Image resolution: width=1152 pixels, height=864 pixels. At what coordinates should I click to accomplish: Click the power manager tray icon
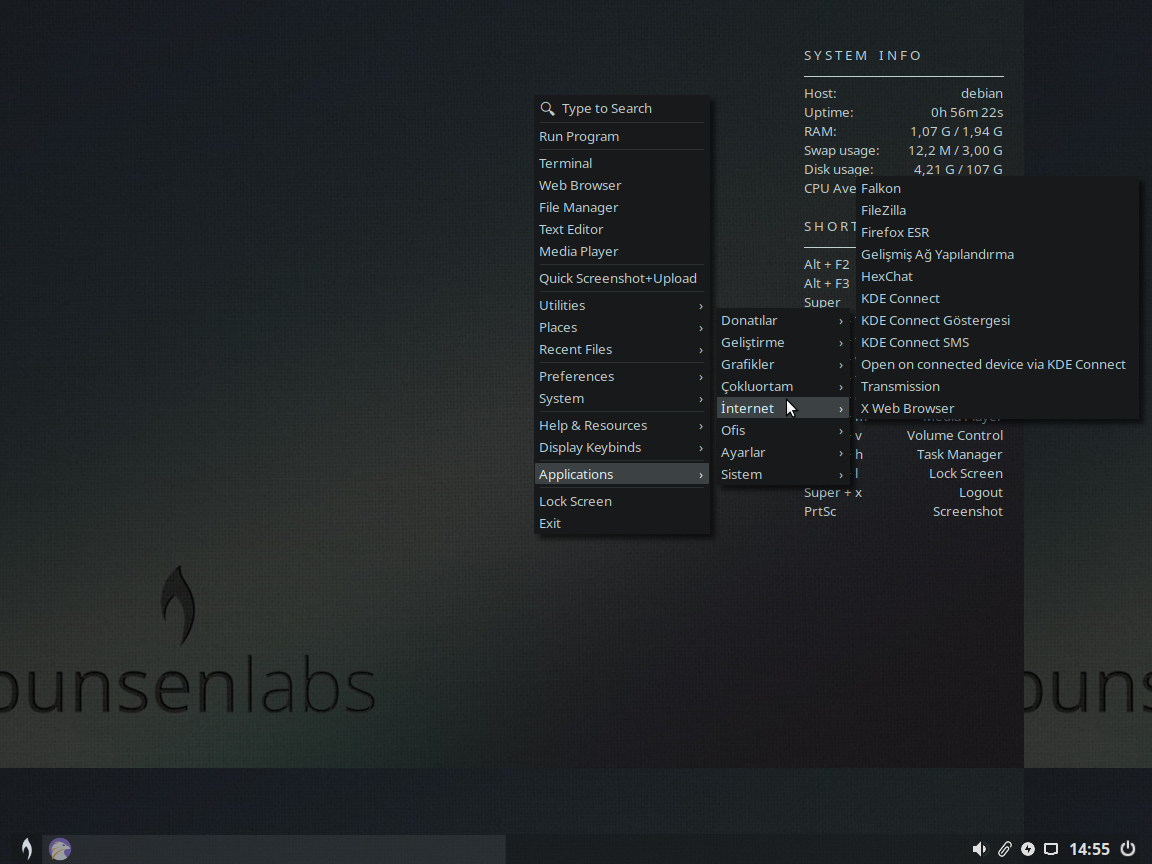coord(1028,849)
